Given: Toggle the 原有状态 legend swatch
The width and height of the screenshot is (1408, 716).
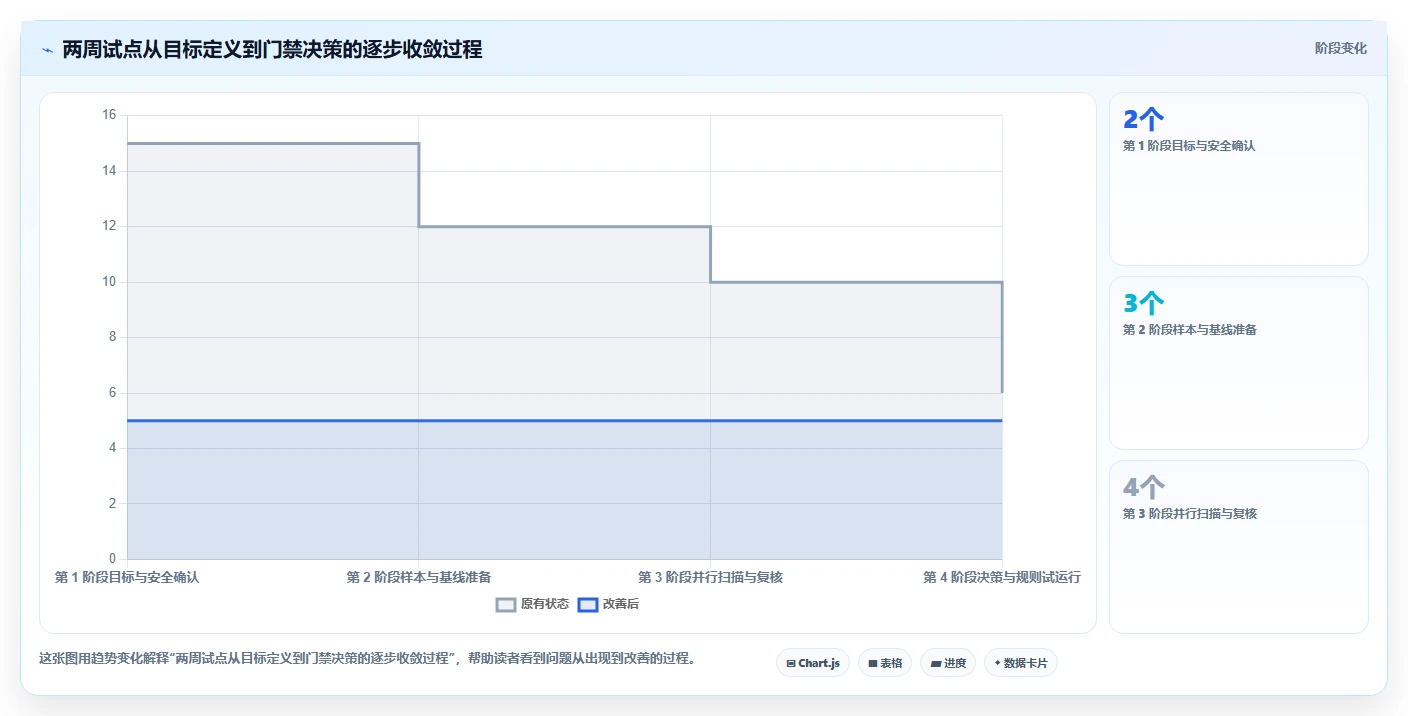Looking at the screenshot, I should [x=506, y=604].
